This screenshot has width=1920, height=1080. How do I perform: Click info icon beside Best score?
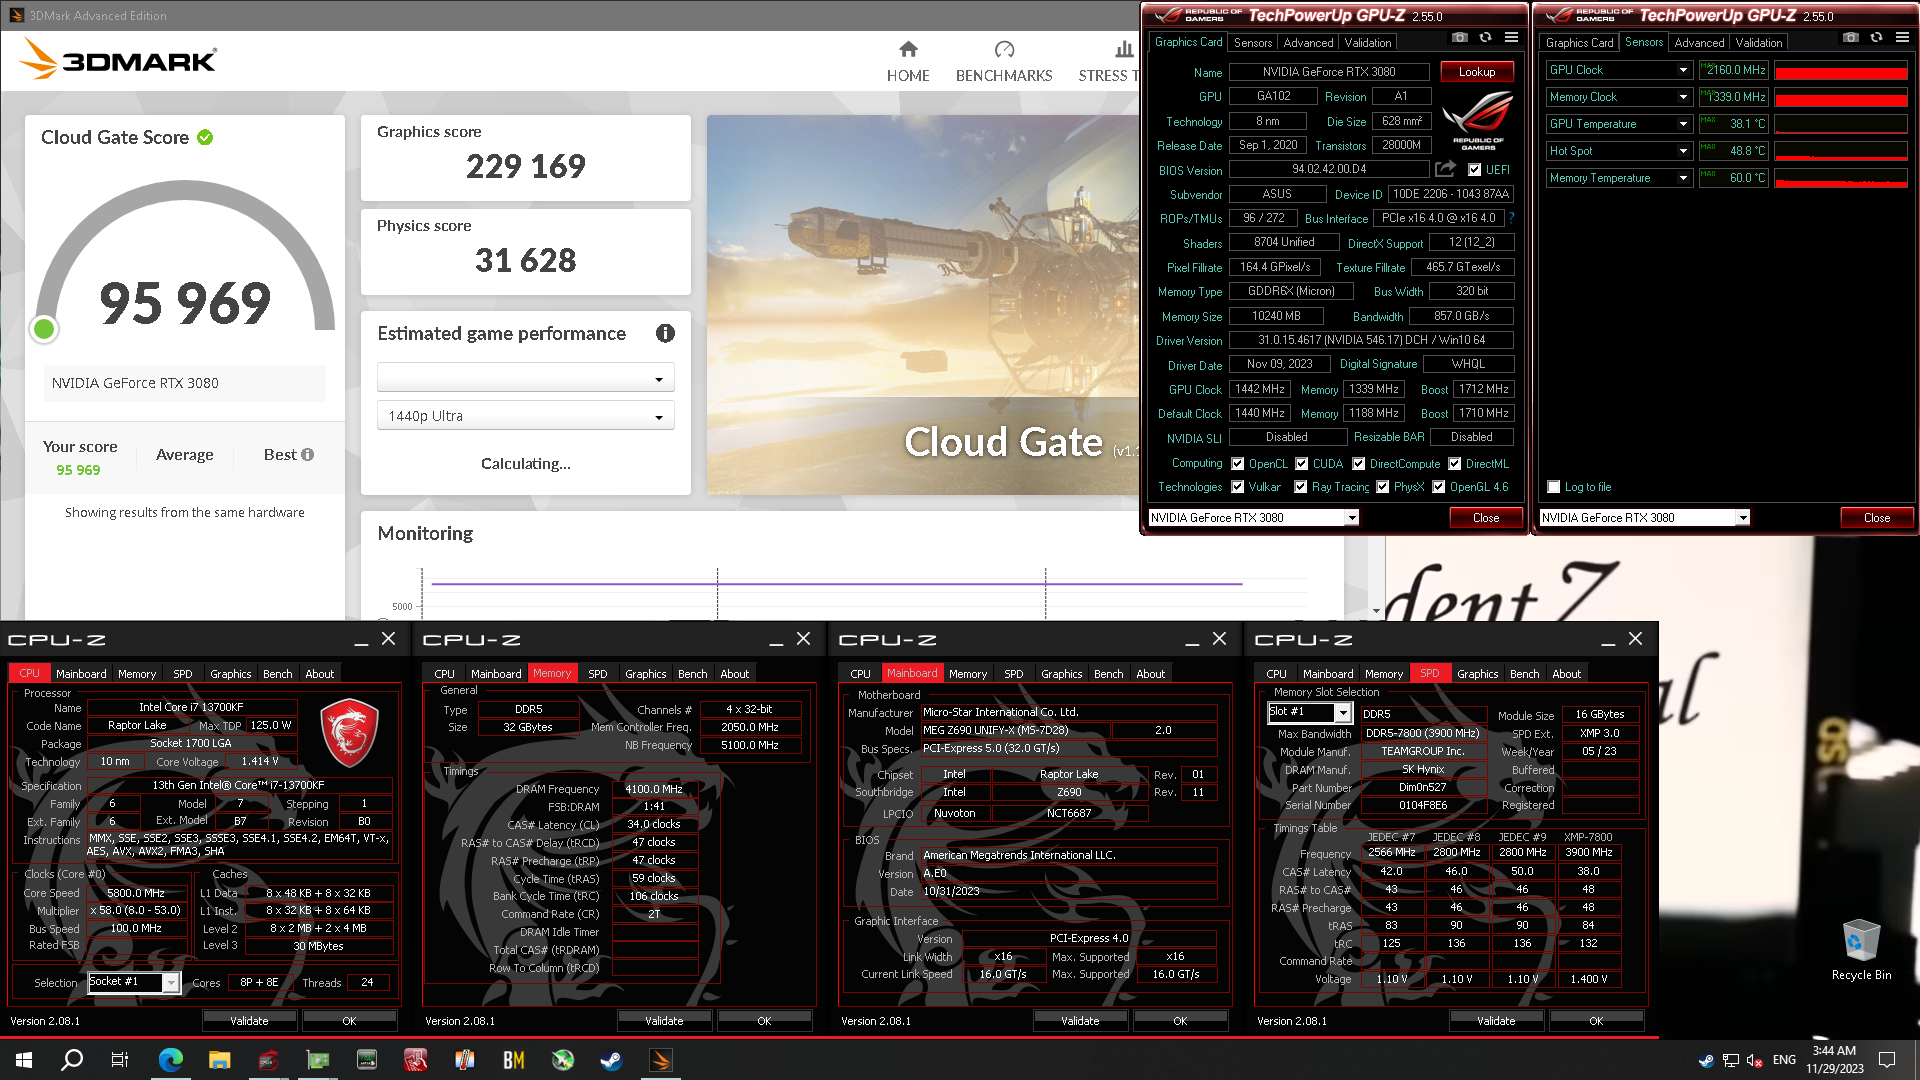click(x=307, y=455)
